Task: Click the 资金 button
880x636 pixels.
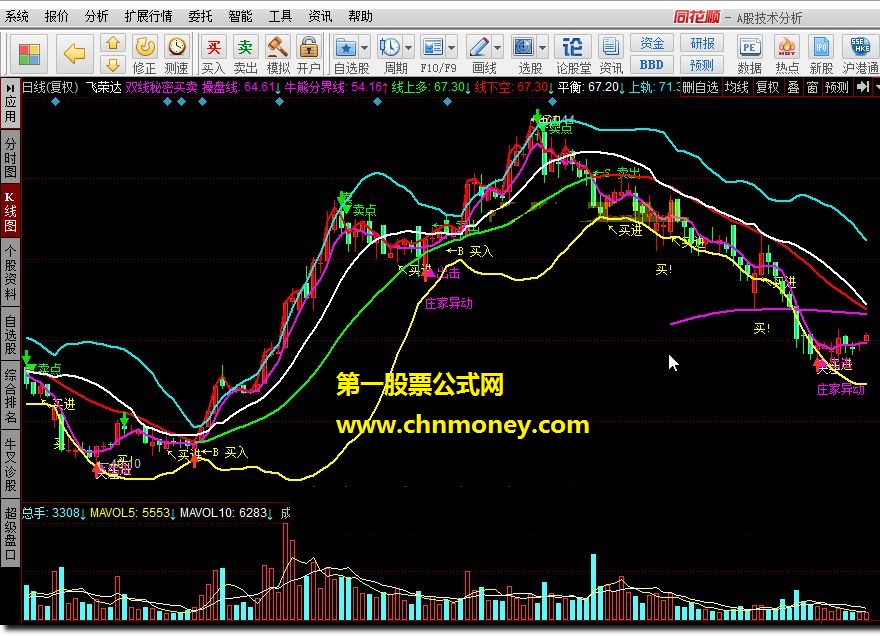Action: click(x=652, y=43)
